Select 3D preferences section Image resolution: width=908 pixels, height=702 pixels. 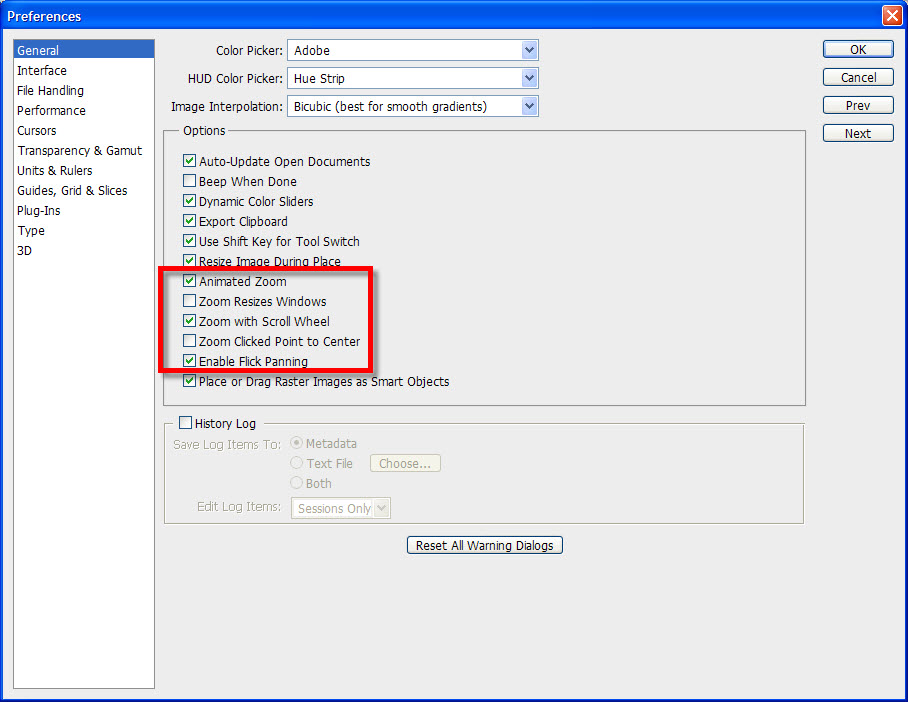(x=24, y=251)
